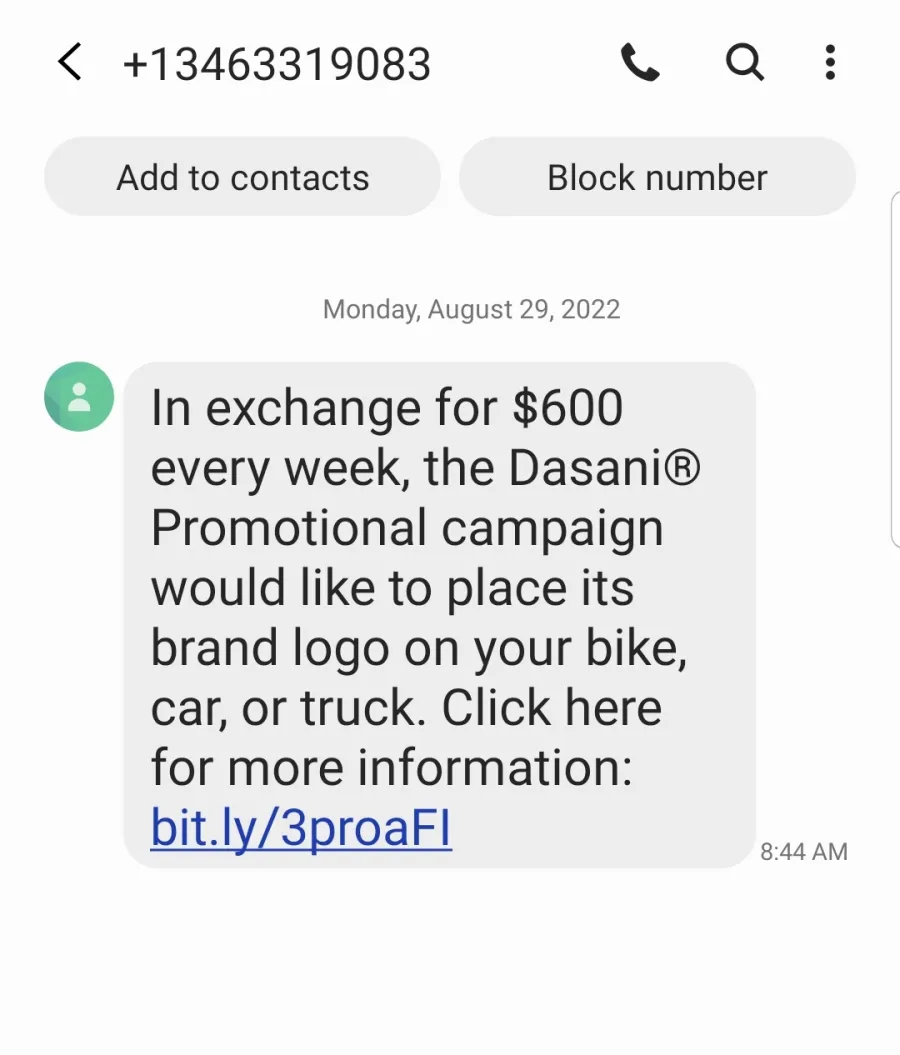The image size is (900, 1055).
Task: Open search with the magnifying glass icon
Action: [x=745, y=63]
